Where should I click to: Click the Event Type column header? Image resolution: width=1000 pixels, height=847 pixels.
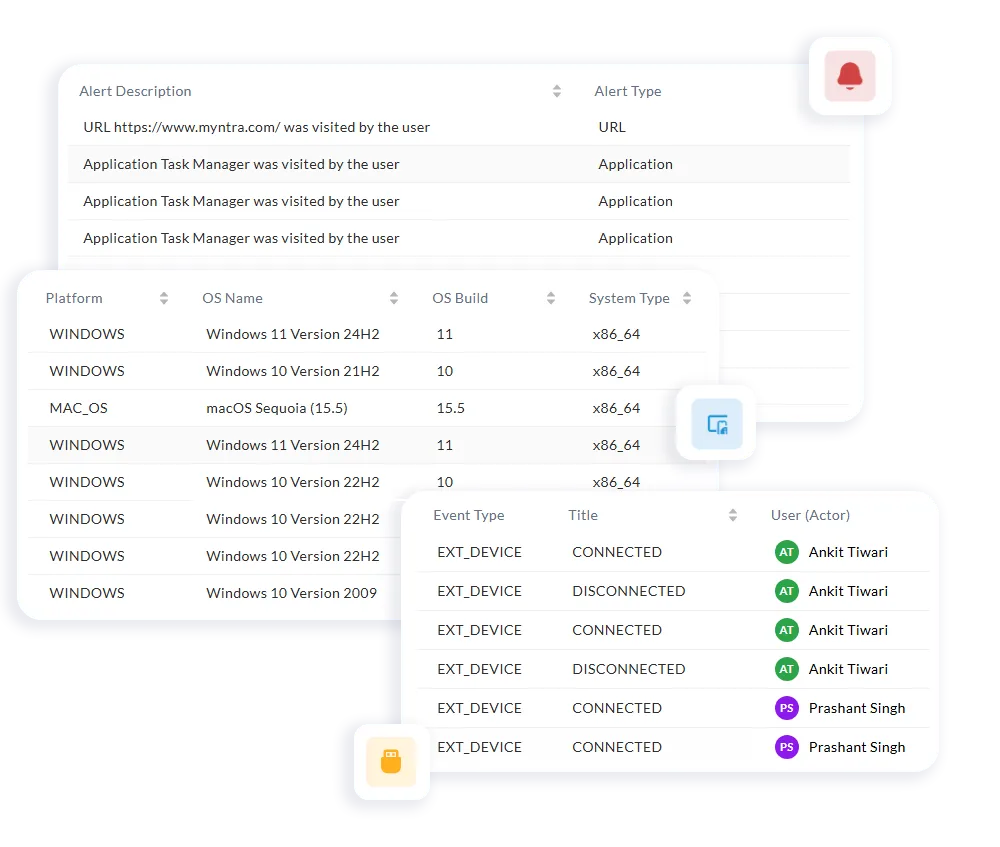469,515
